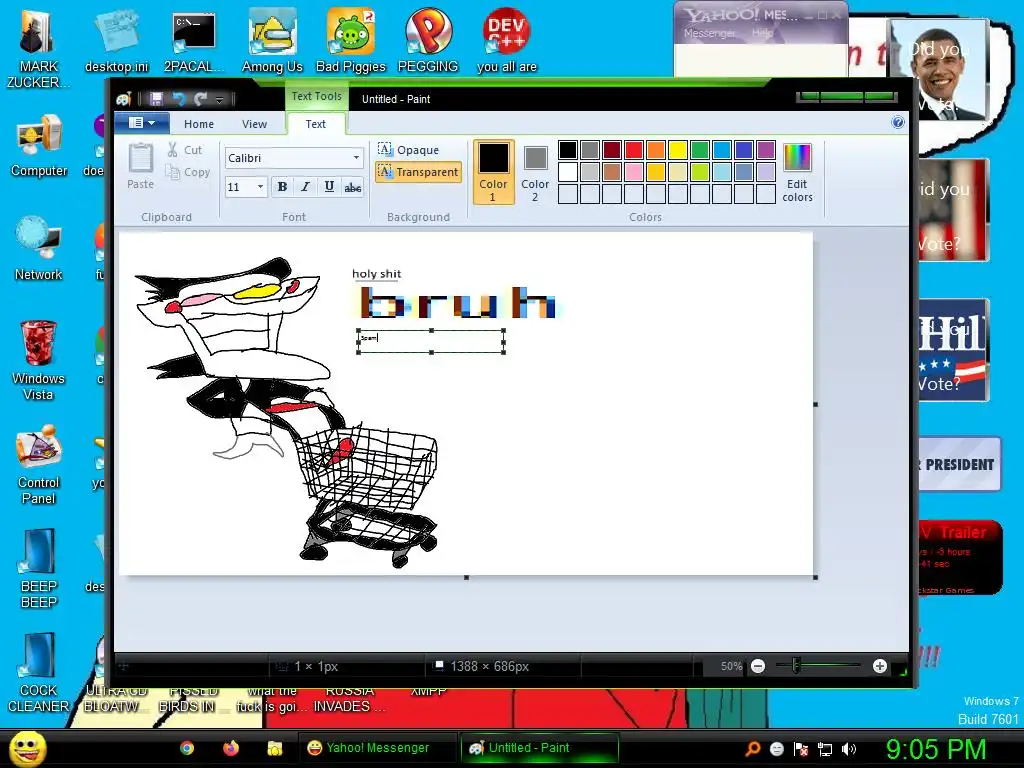Open MARK ZUCKER desktop icon
The height and width of the screenshot is (768, 1024).
pos(38,49)
